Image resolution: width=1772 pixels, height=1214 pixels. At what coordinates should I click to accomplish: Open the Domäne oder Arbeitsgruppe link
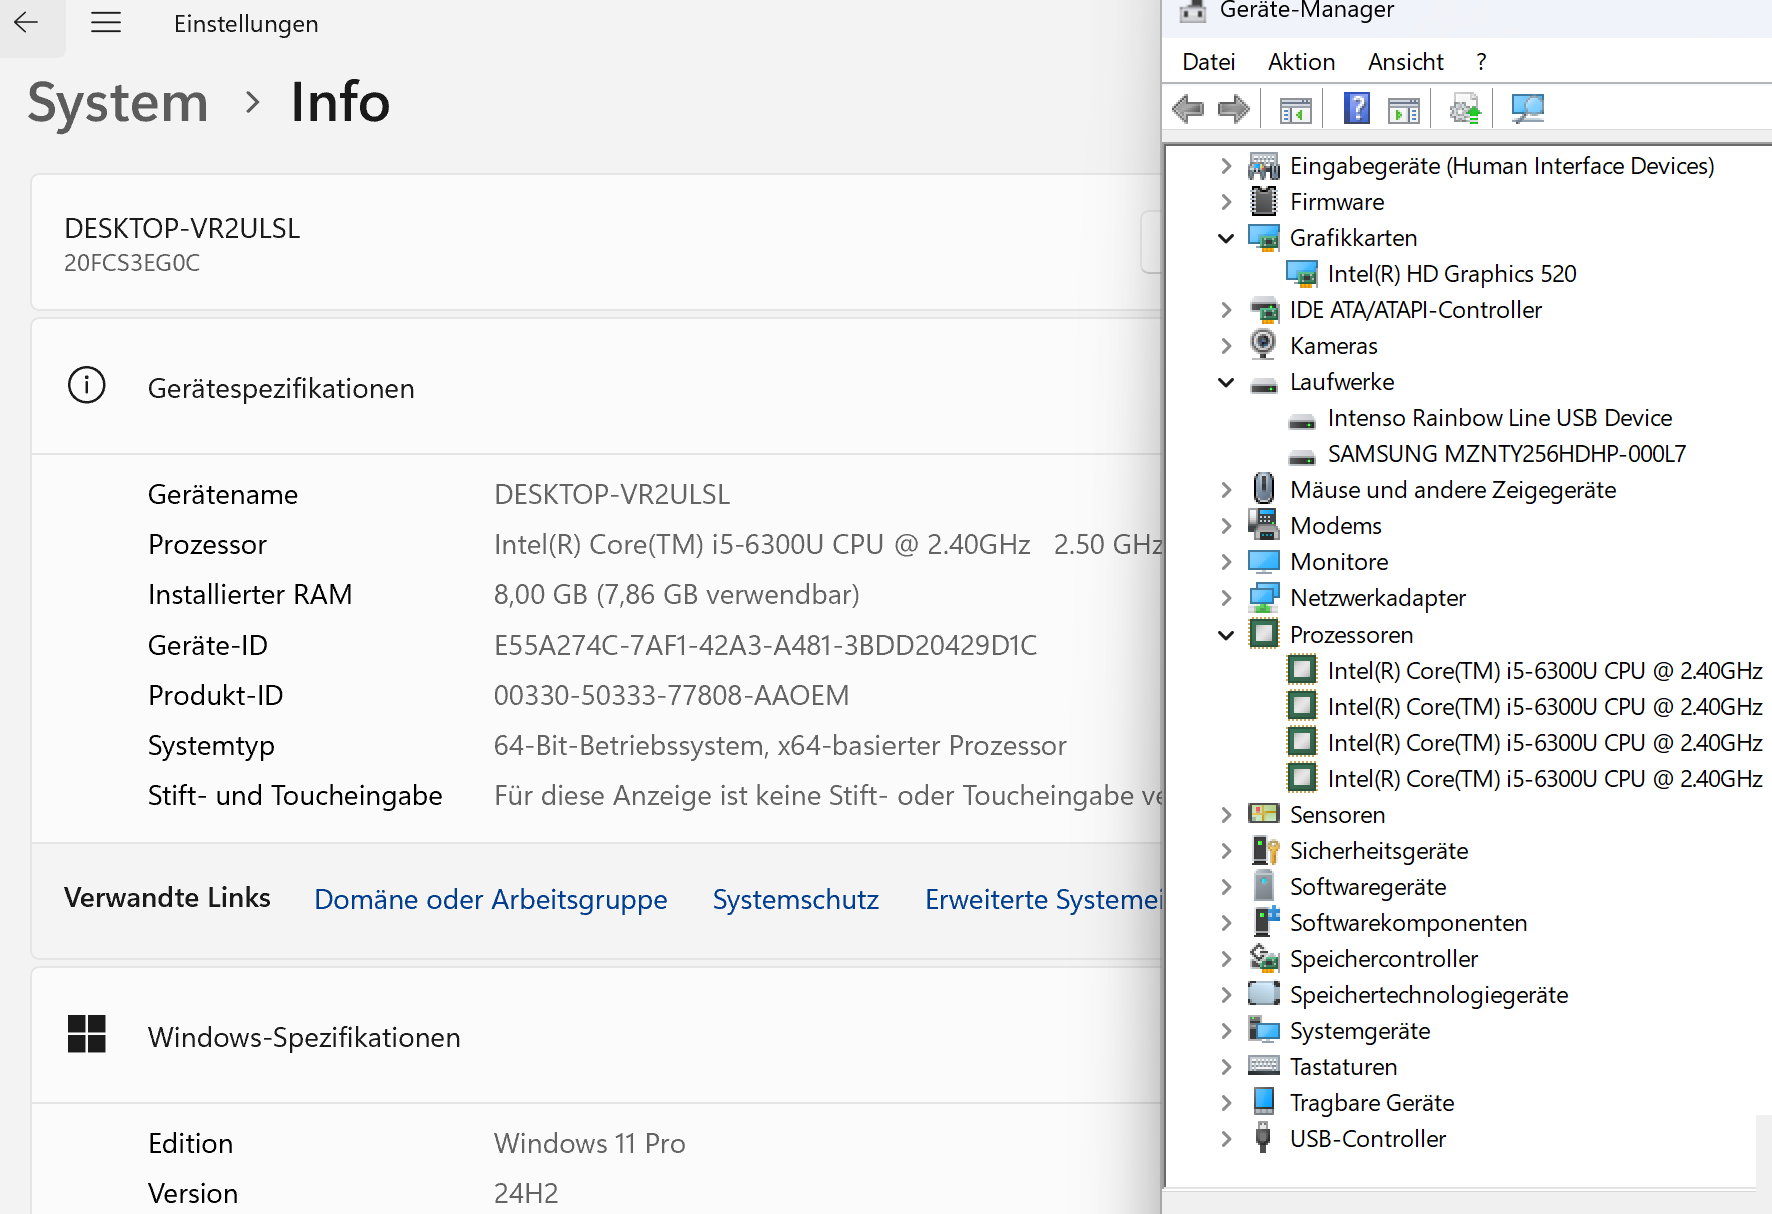[x=491, y=899]
